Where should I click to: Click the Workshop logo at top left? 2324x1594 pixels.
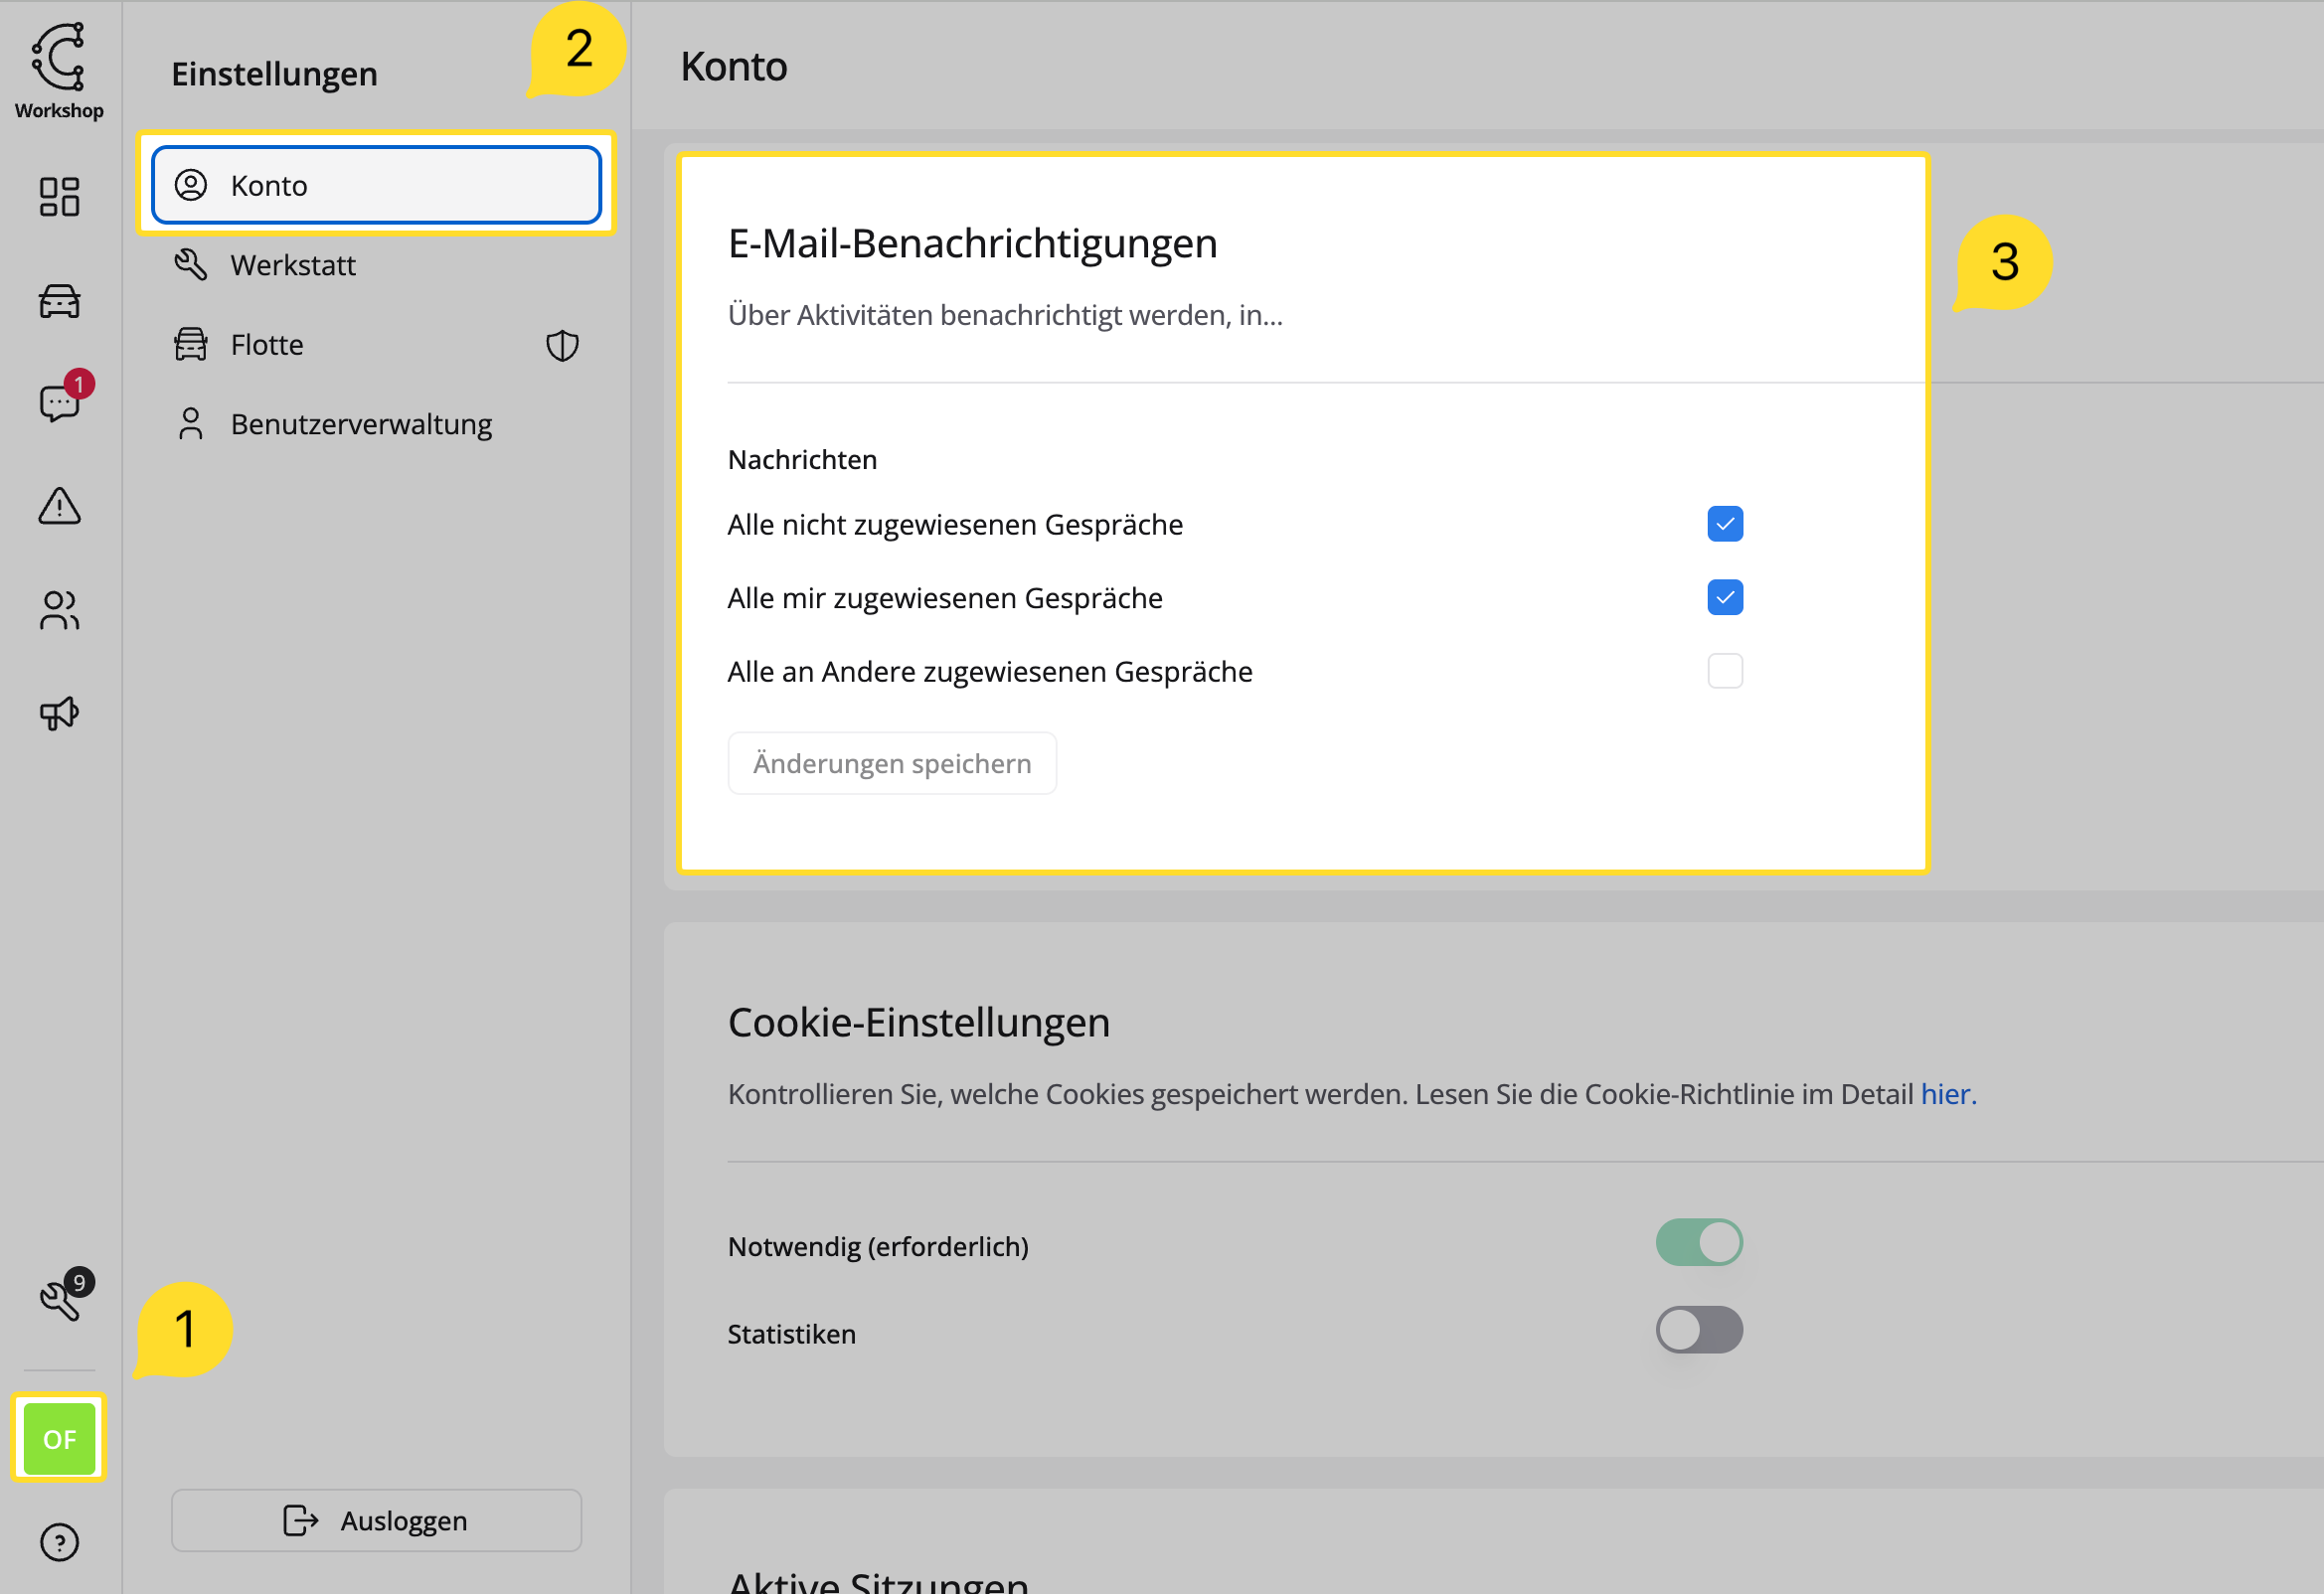pyautogui.click(x=59, y=71)
